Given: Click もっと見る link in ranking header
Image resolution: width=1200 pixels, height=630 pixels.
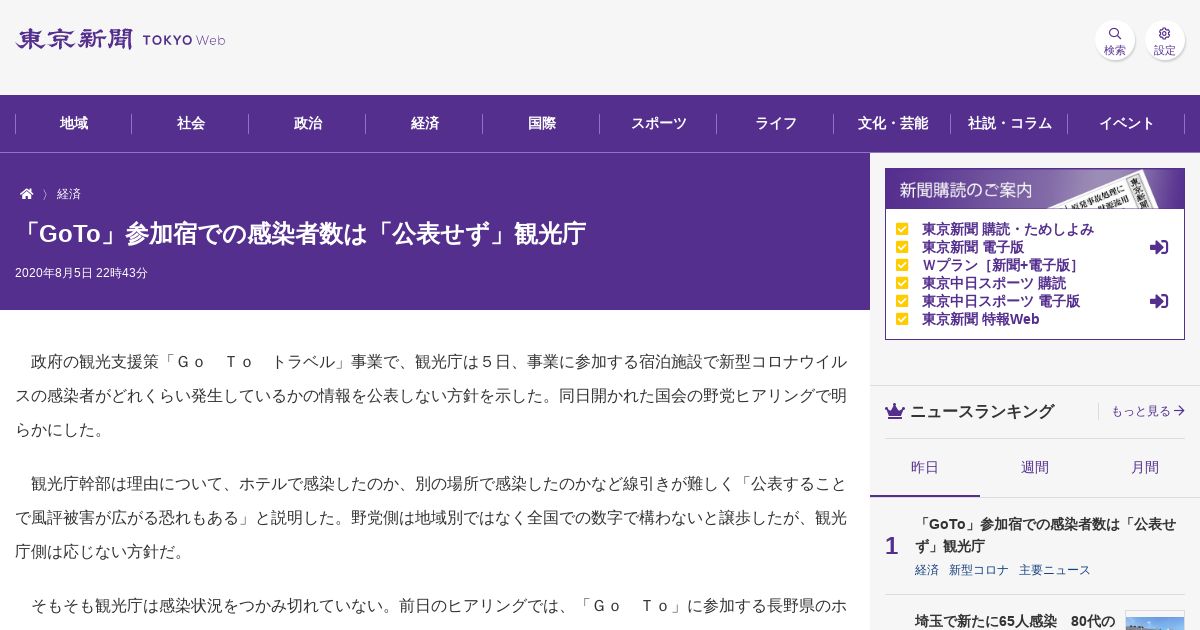Looking at the screenshot, I should 1148,411.
